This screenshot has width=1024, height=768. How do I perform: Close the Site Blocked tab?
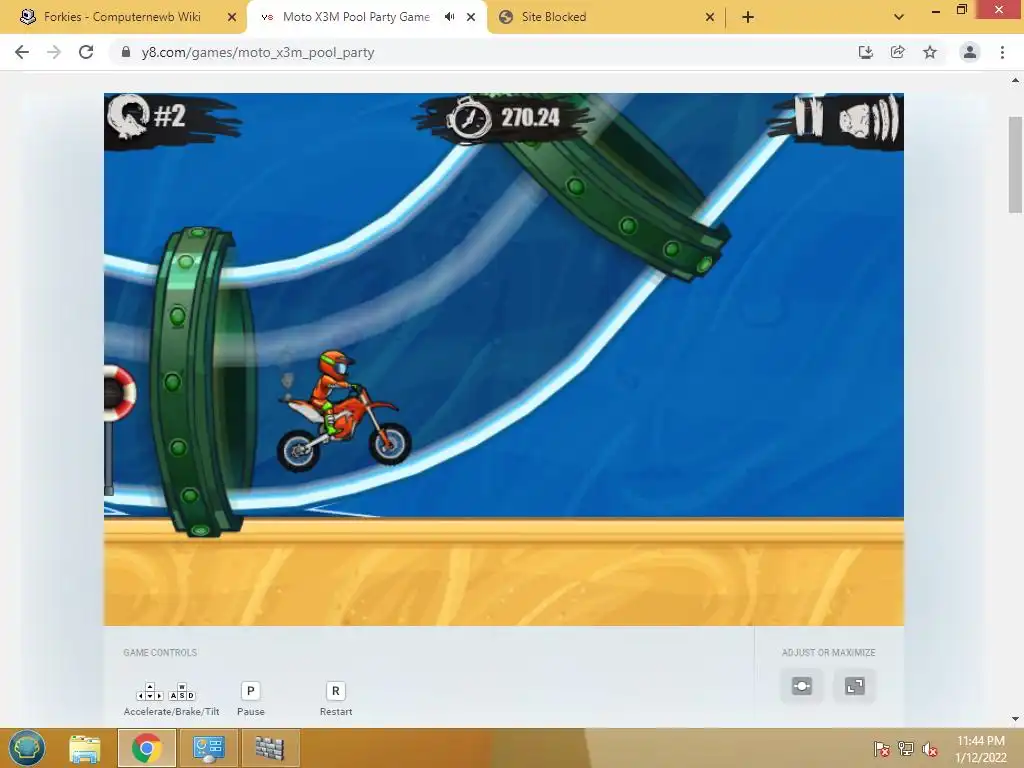710,17
